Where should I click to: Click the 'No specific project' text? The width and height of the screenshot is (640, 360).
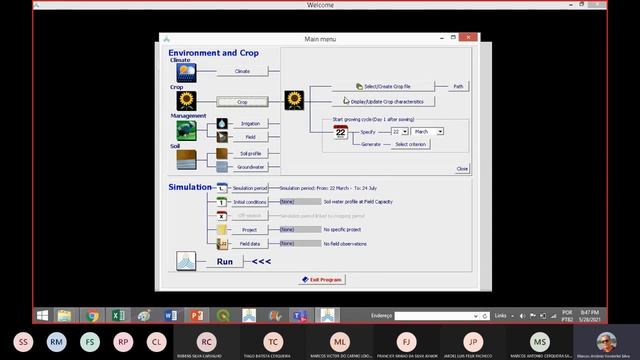(342, 229)
